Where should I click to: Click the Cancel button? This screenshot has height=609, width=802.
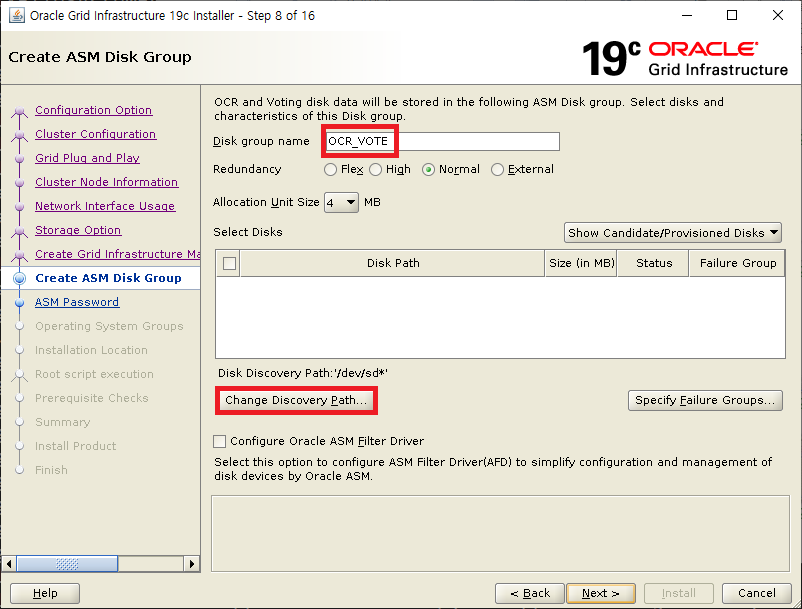pyautogui.click(x=756, y=593)
